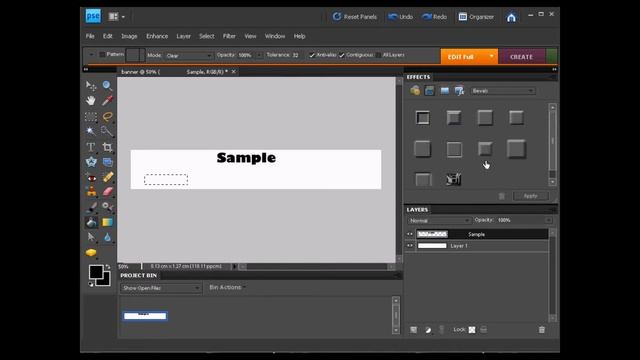The height and width of the screenshot is (360, 640).
Task: Select the Hand tool
Action: click(x=91, y=100)
